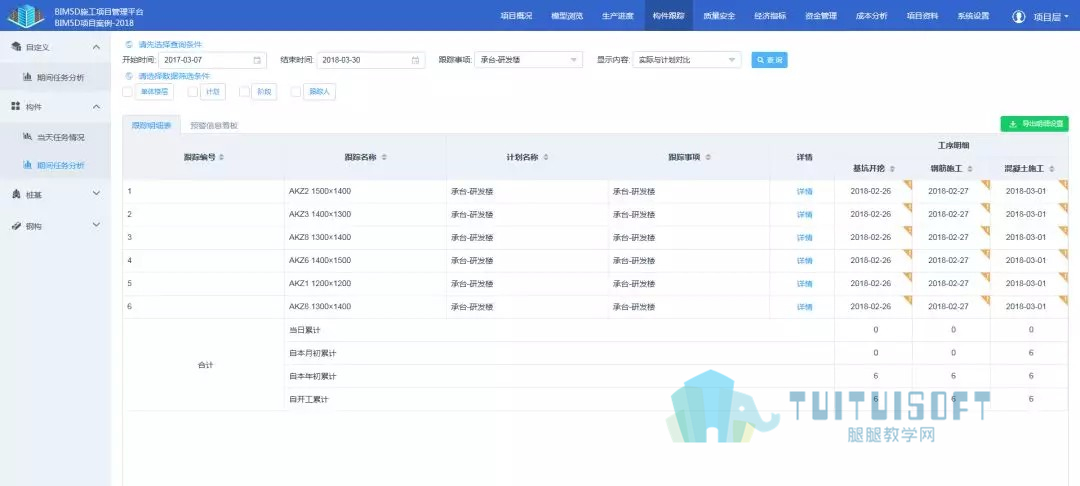Click the 阶段 filter button
The image size is (1080, 486).
pos(264,92)
